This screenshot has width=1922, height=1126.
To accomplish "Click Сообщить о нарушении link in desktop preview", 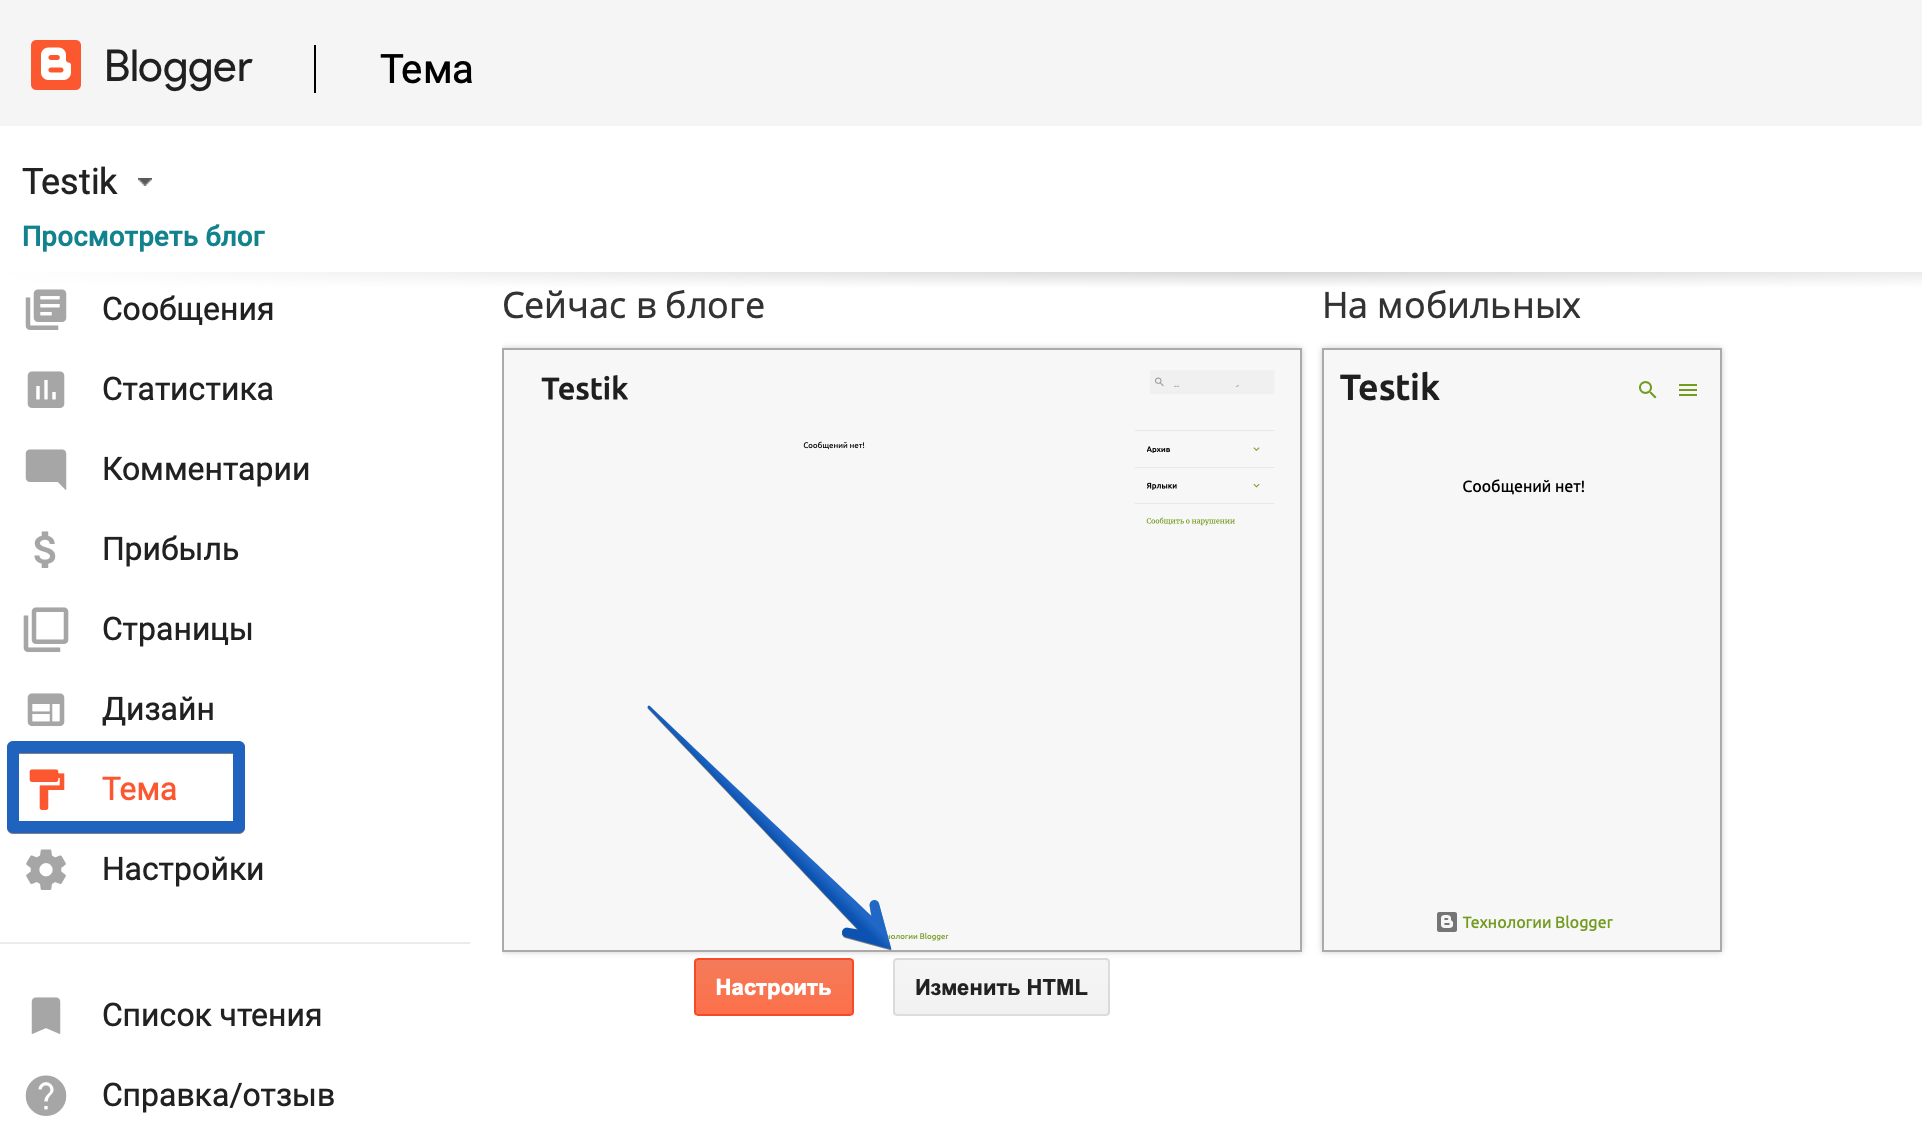I will pyautogui.click(x=1190, y=521).
